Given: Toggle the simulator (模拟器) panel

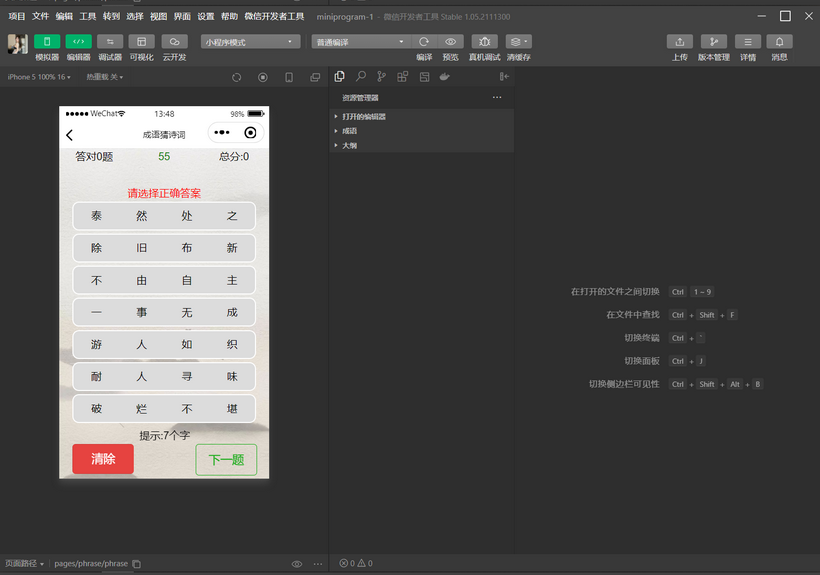Looking at the screenshot, I should [x=47, y=41].
